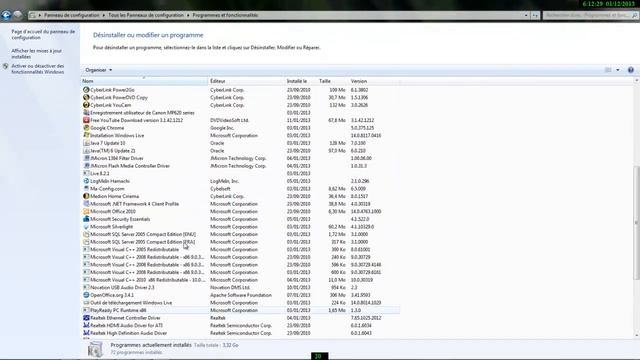Click the JMicron 1394 Filter Driver icon
640x360 pixels.
(x=86, y=158)
